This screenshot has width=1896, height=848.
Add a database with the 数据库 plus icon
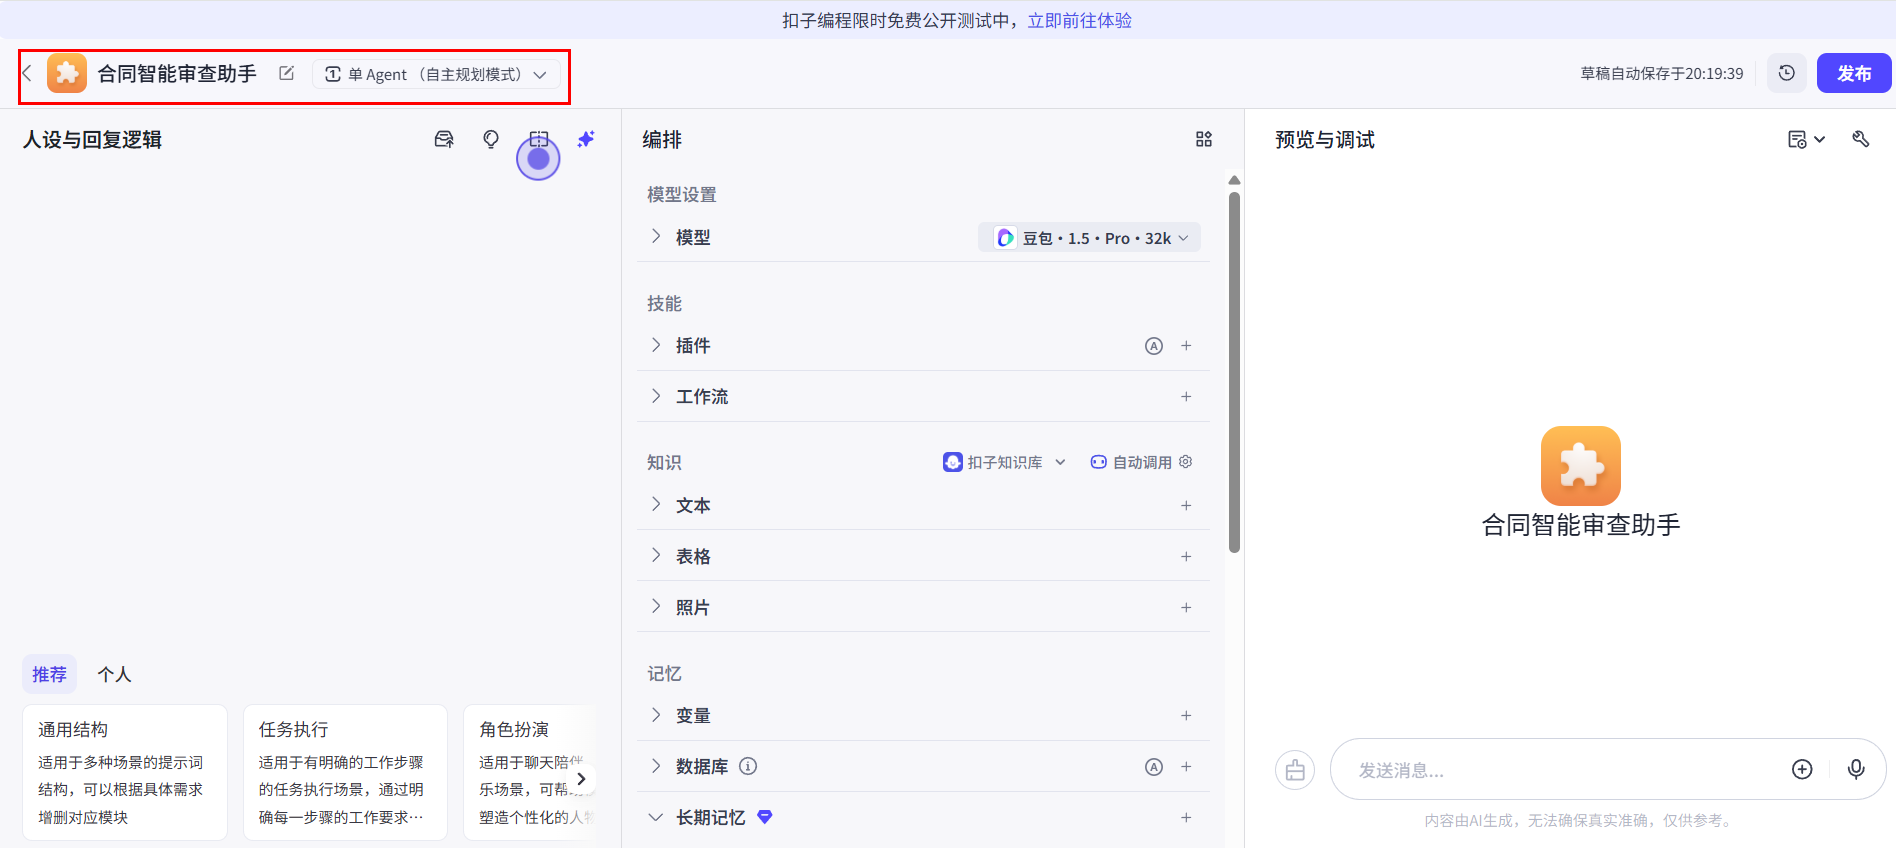[x=1186, y=767]
